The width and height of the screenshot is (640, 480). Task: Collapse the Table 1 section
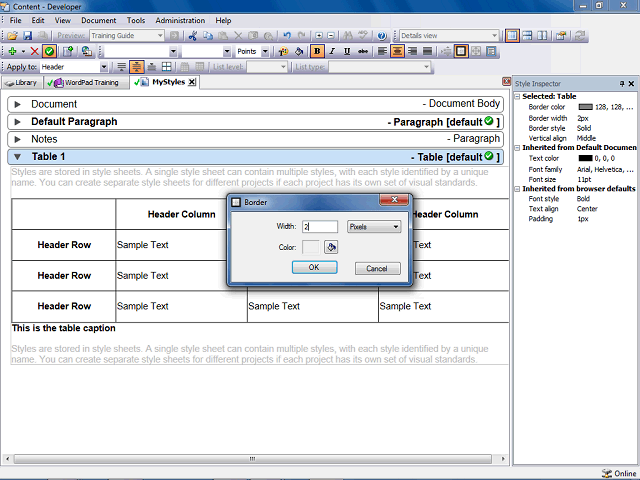tap(17, 157)
